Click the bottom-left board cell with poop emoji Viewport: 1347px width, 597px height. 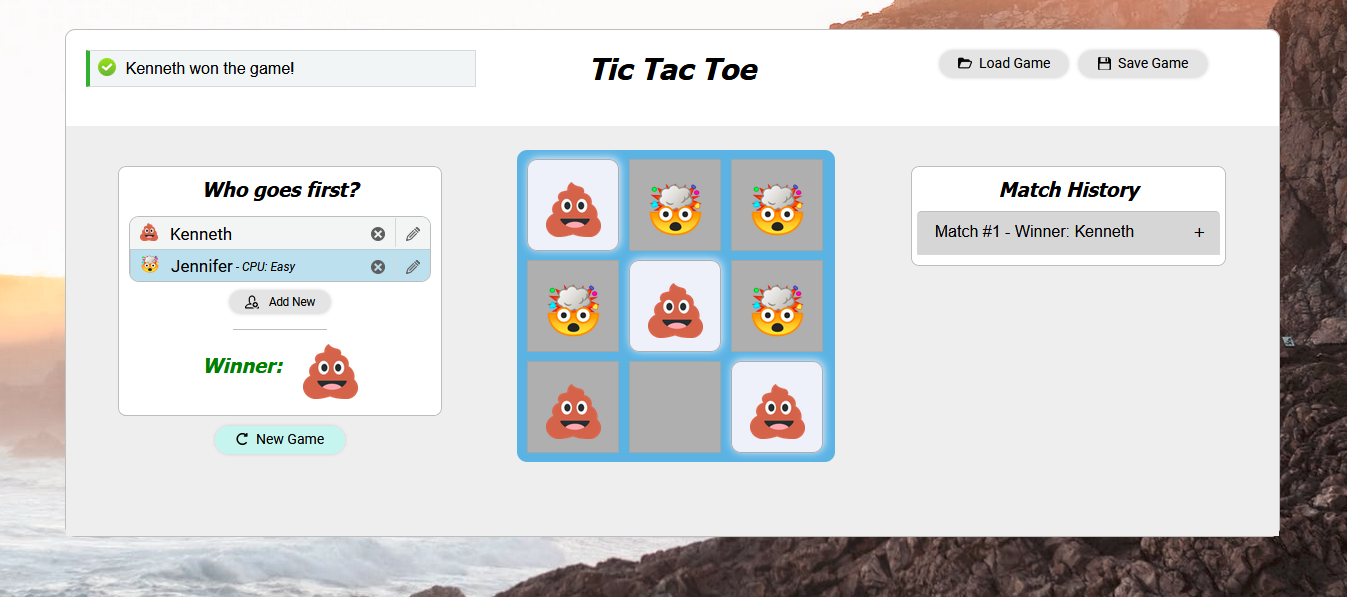click(573, 407)
